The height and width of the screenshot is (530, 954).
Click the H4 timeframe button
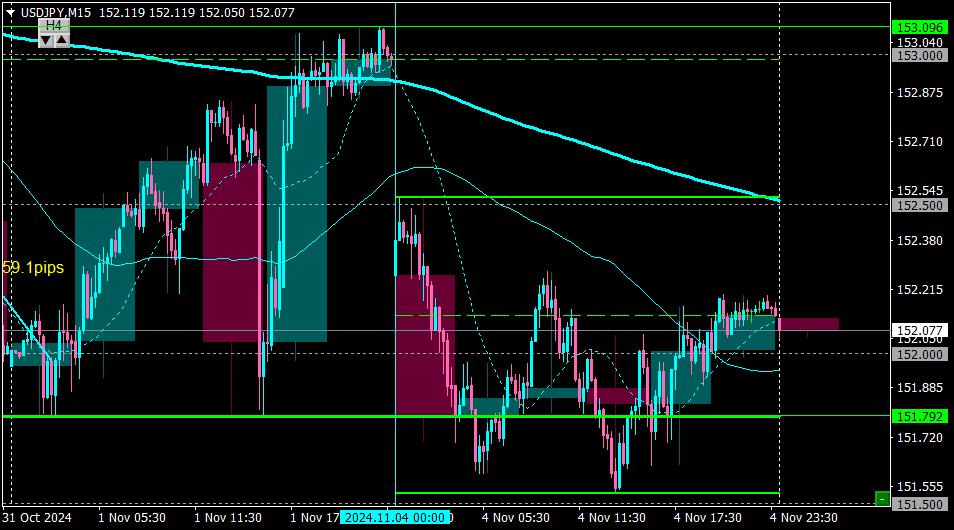coord(54,24)
